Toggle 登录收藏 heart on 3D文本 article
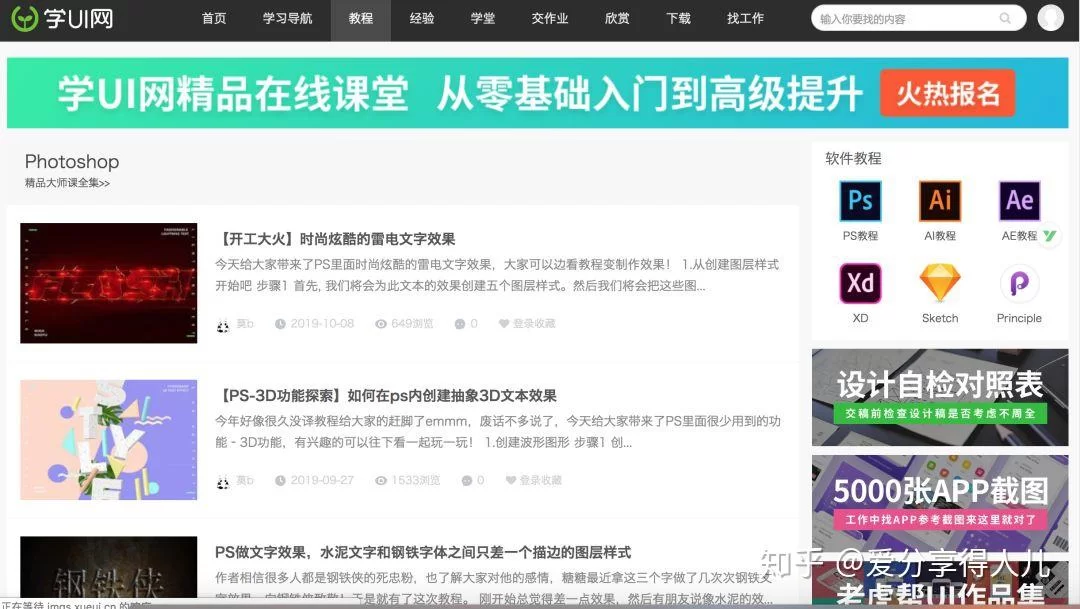Image resolution: width=1080 pixels, height=609 pixels. [511, 481]
